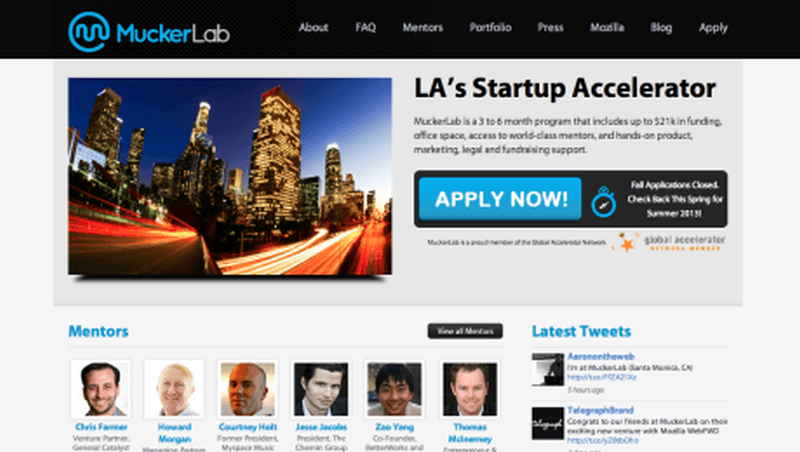800x452 pixels.
Task: Click the stopwatch icon beside Apply Now
Action: tap(604, 202)
